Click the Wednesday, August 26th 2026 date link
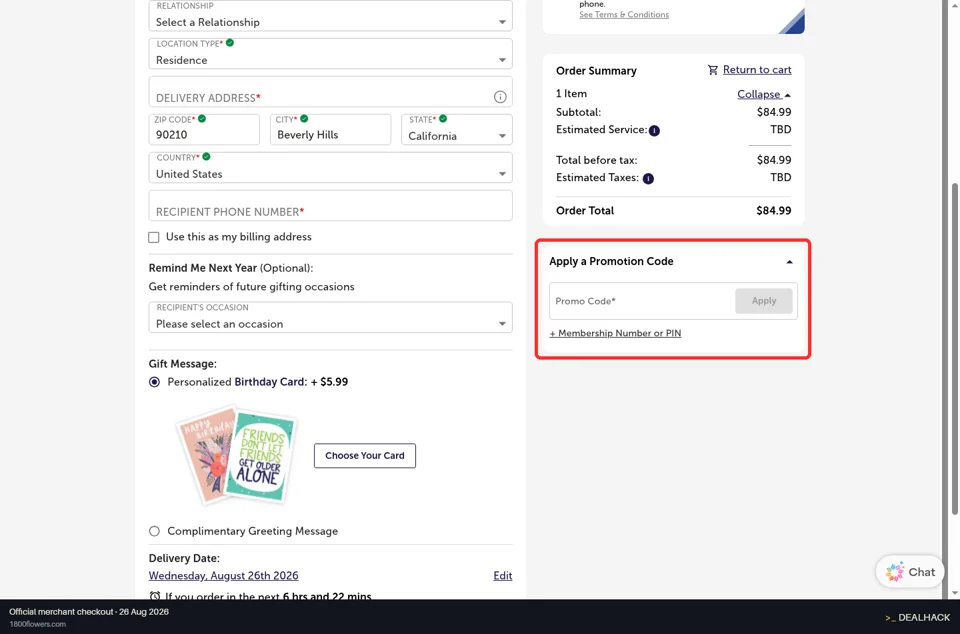Viewport: 960px width, 634px height. [x=223, y=575]
